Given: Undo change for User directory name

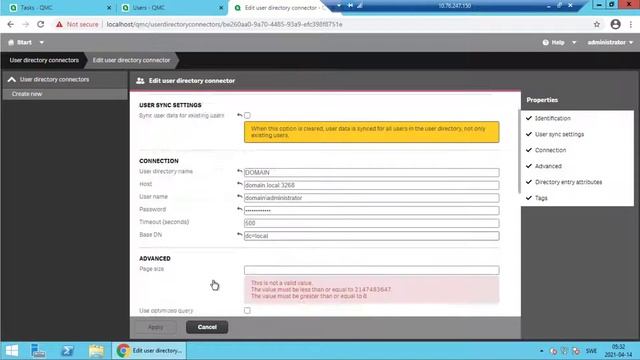Looking at the screenshot, I should click(x=240, y=171).
